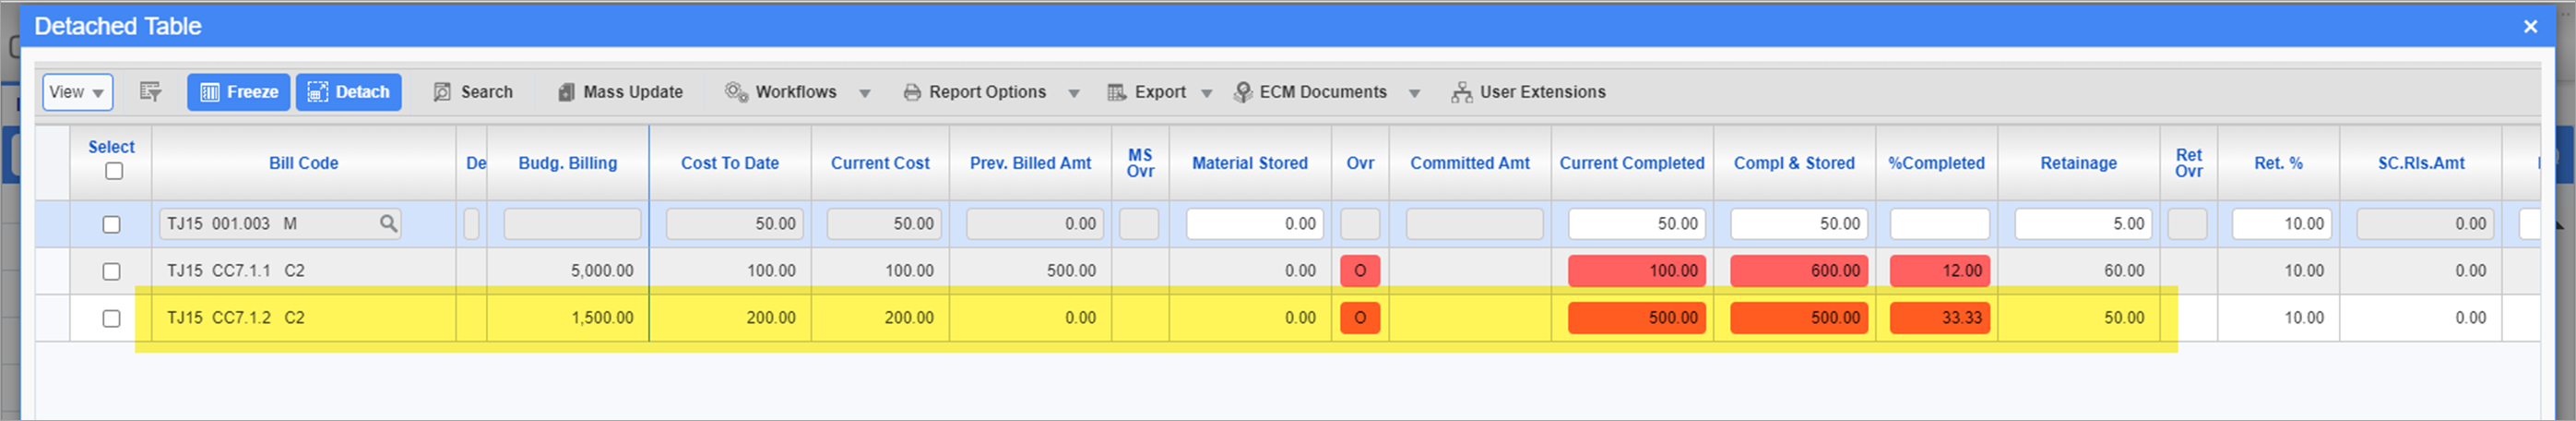Click the Workflows gear icon

pos(736,92)
